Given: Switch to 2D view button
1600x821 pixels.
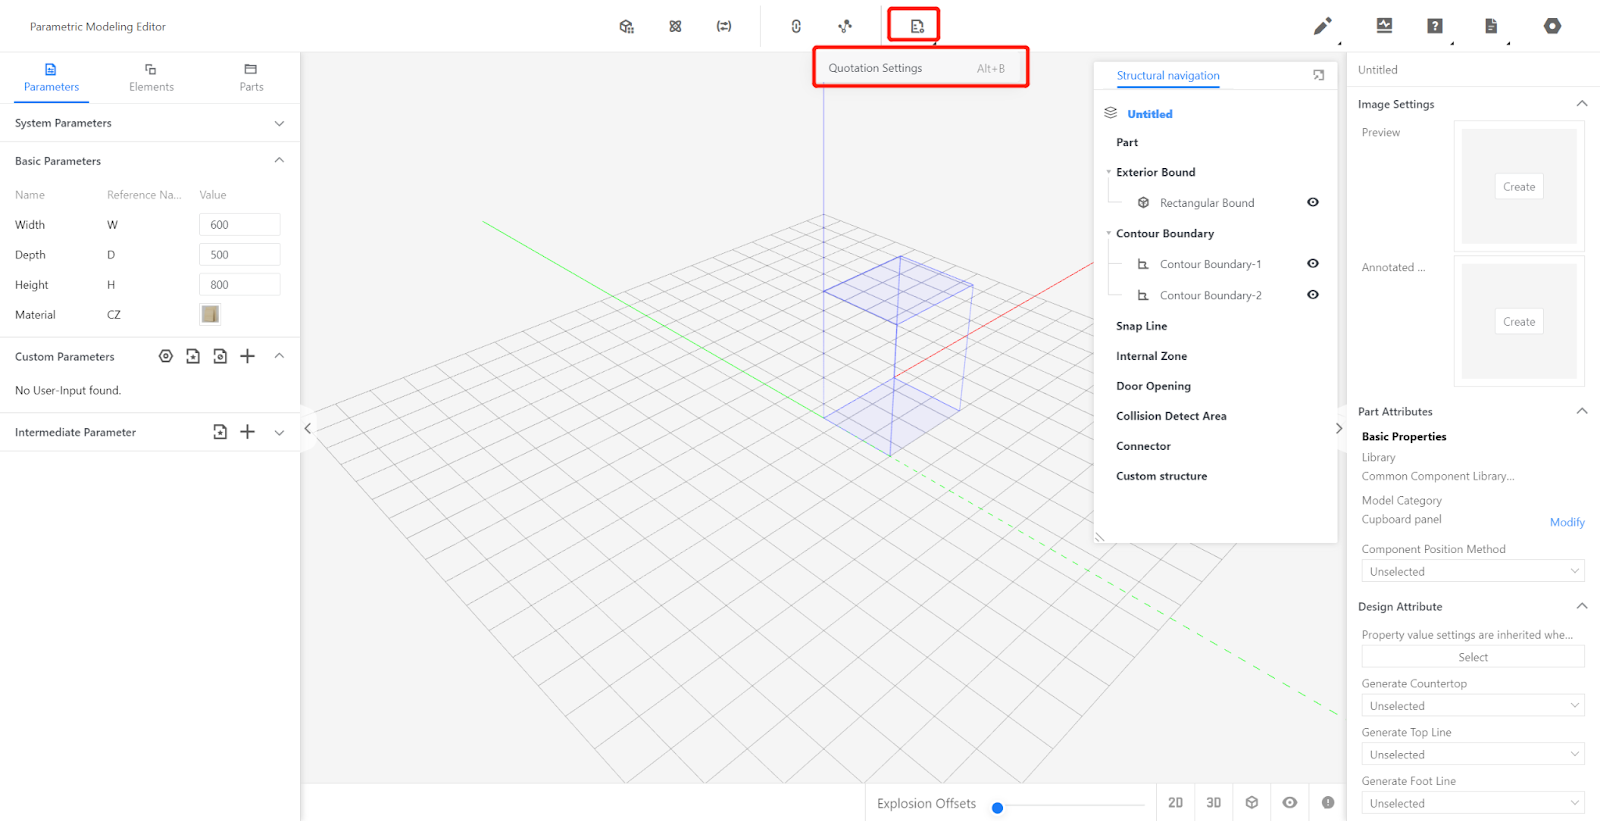Looking at the screenshot, I should [1175, 803].
